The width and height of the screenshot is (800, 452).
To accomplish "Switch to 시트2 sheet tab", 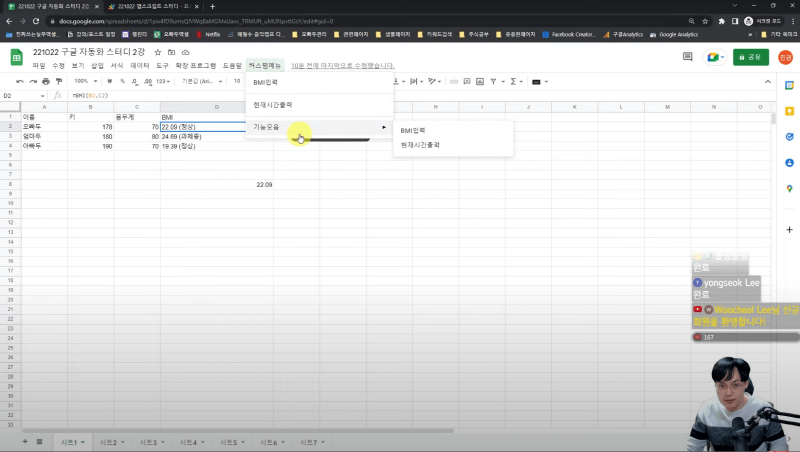I will coord(108,442).
